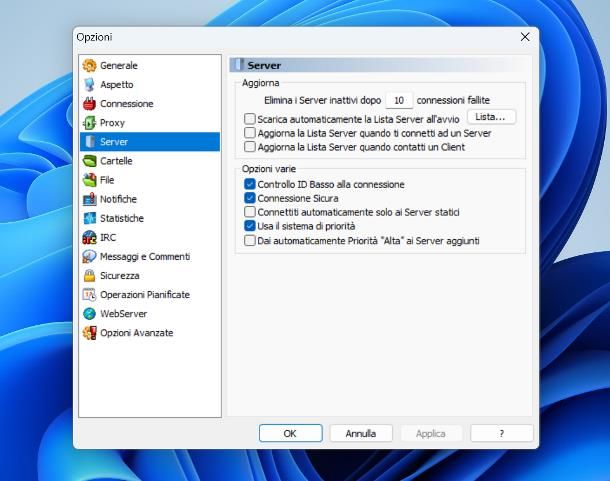
Task: Switch to Opzioni Avanzate section
Action: tap(136, 332)
